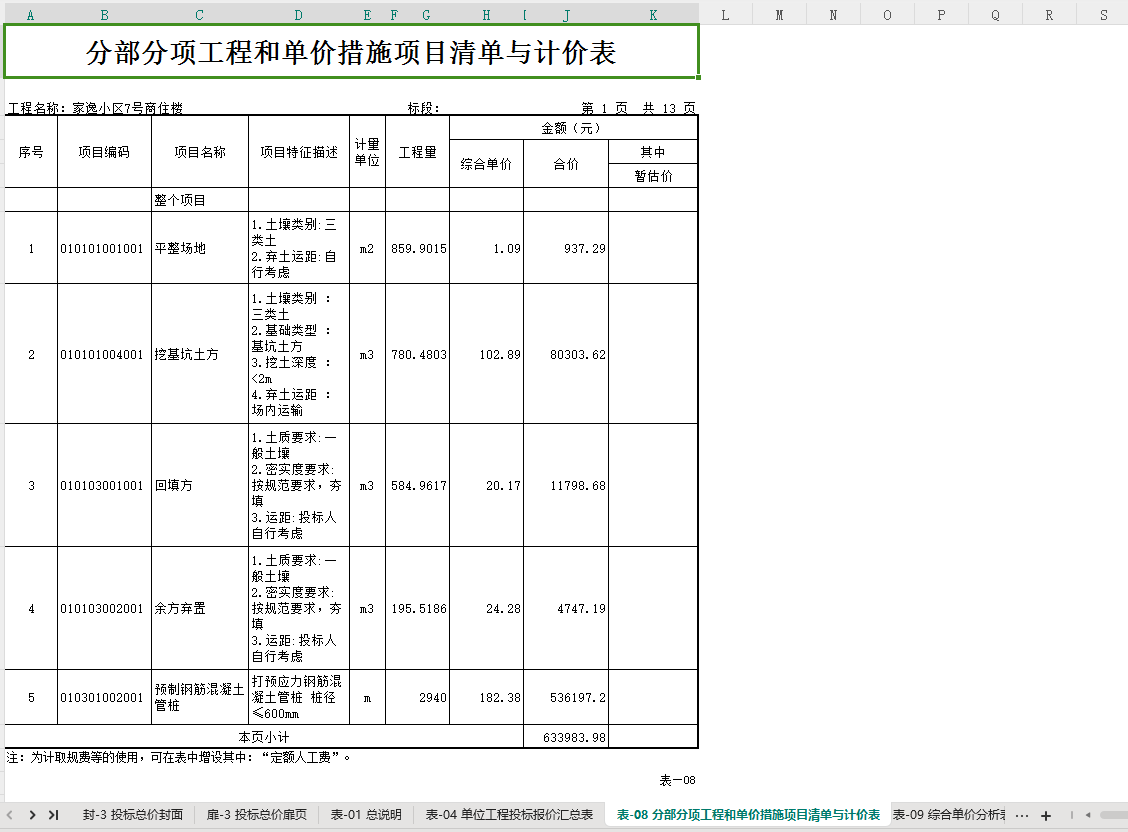Go to 表-04 单位工程投标报价汇总表 tab
Viewport: 1128px width, 832px height.
(509, 815)
